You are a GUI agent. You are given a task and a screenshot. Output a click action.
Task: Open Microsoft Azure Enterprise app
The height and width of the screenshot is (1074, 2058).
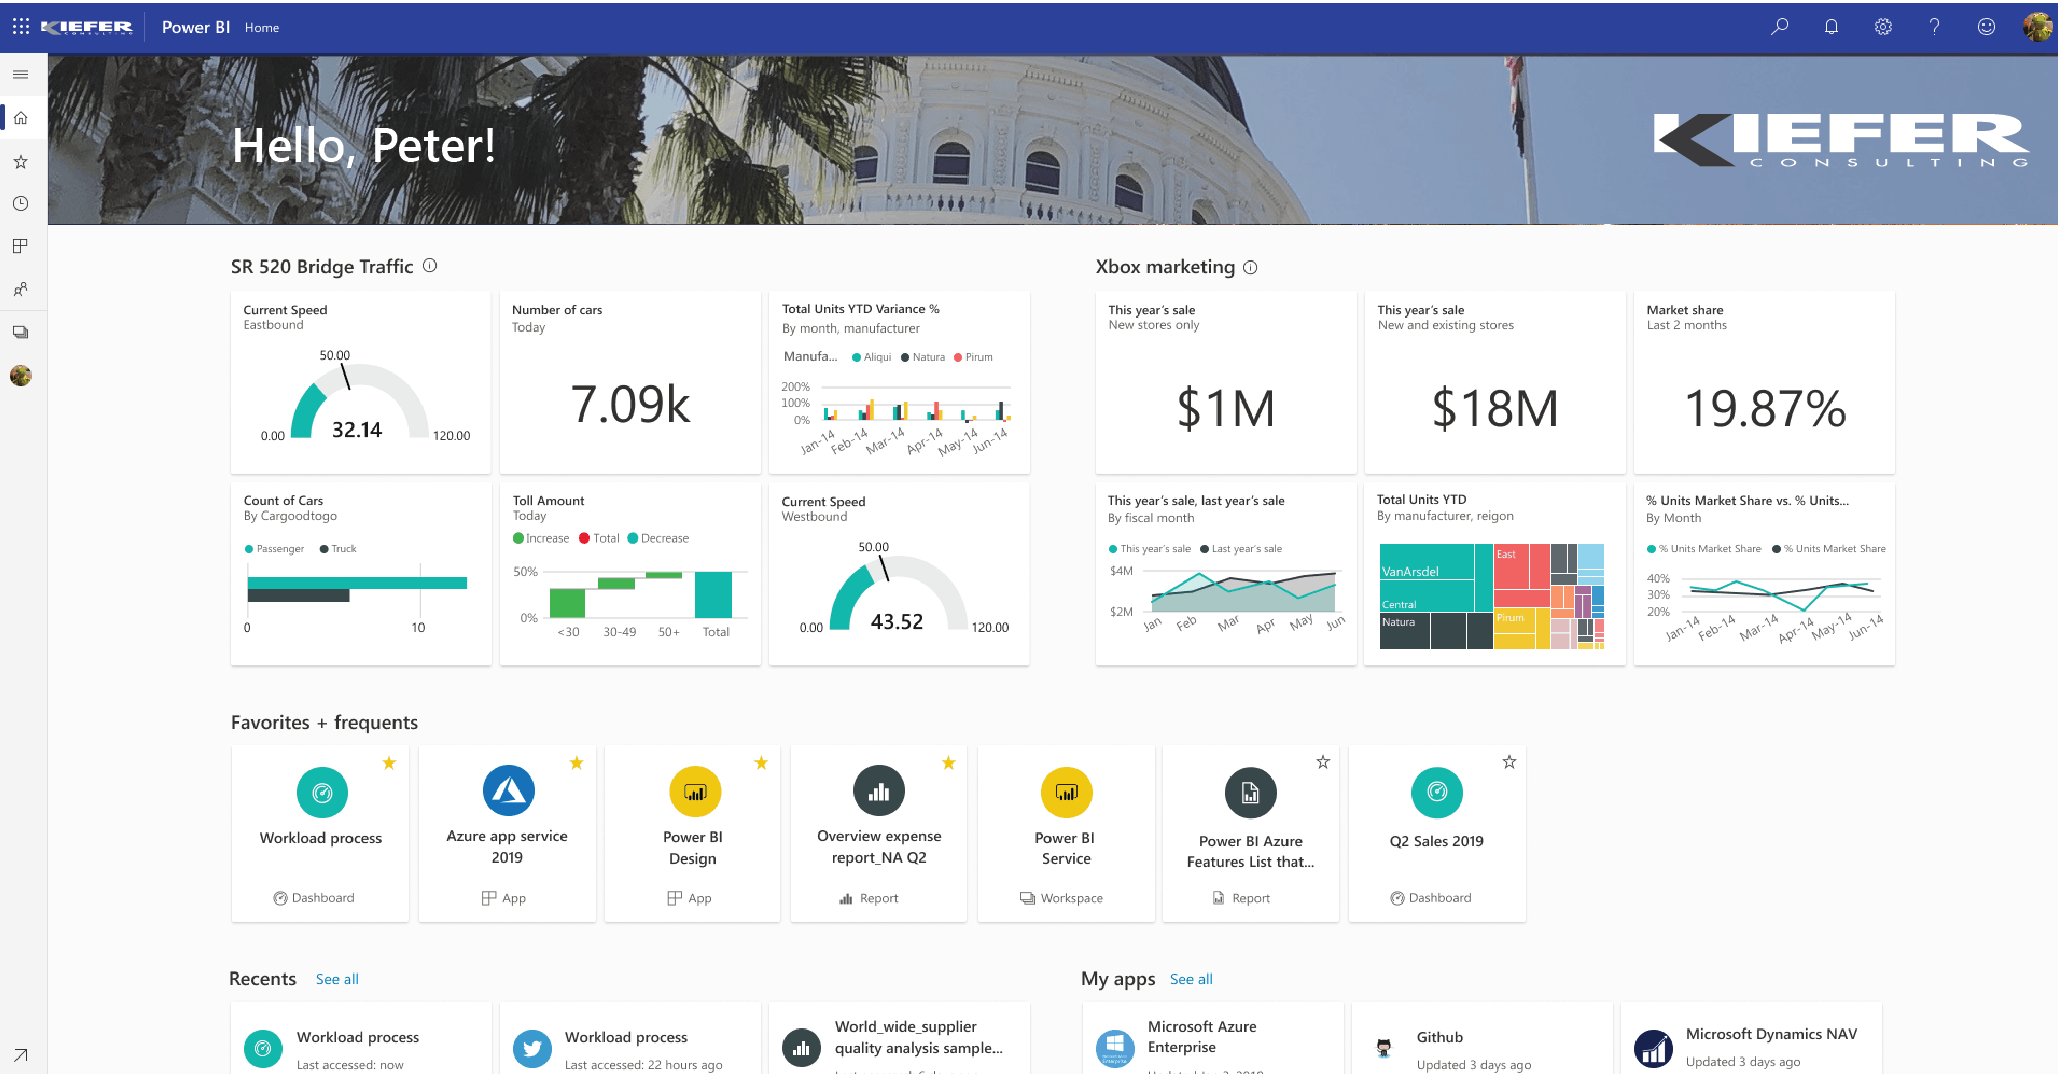coord(1213,1040)
